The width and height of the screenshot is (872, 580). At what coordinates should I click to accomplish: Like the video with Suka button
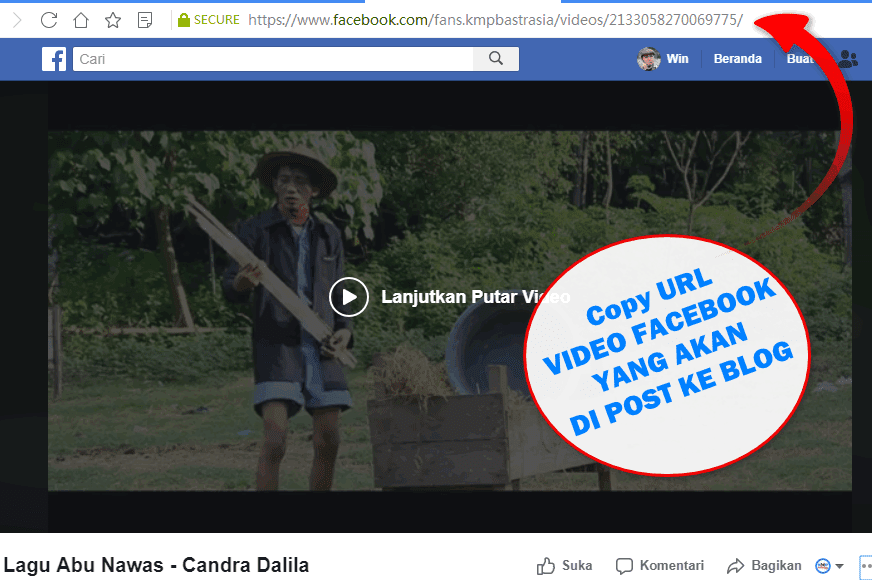(564, 566)
